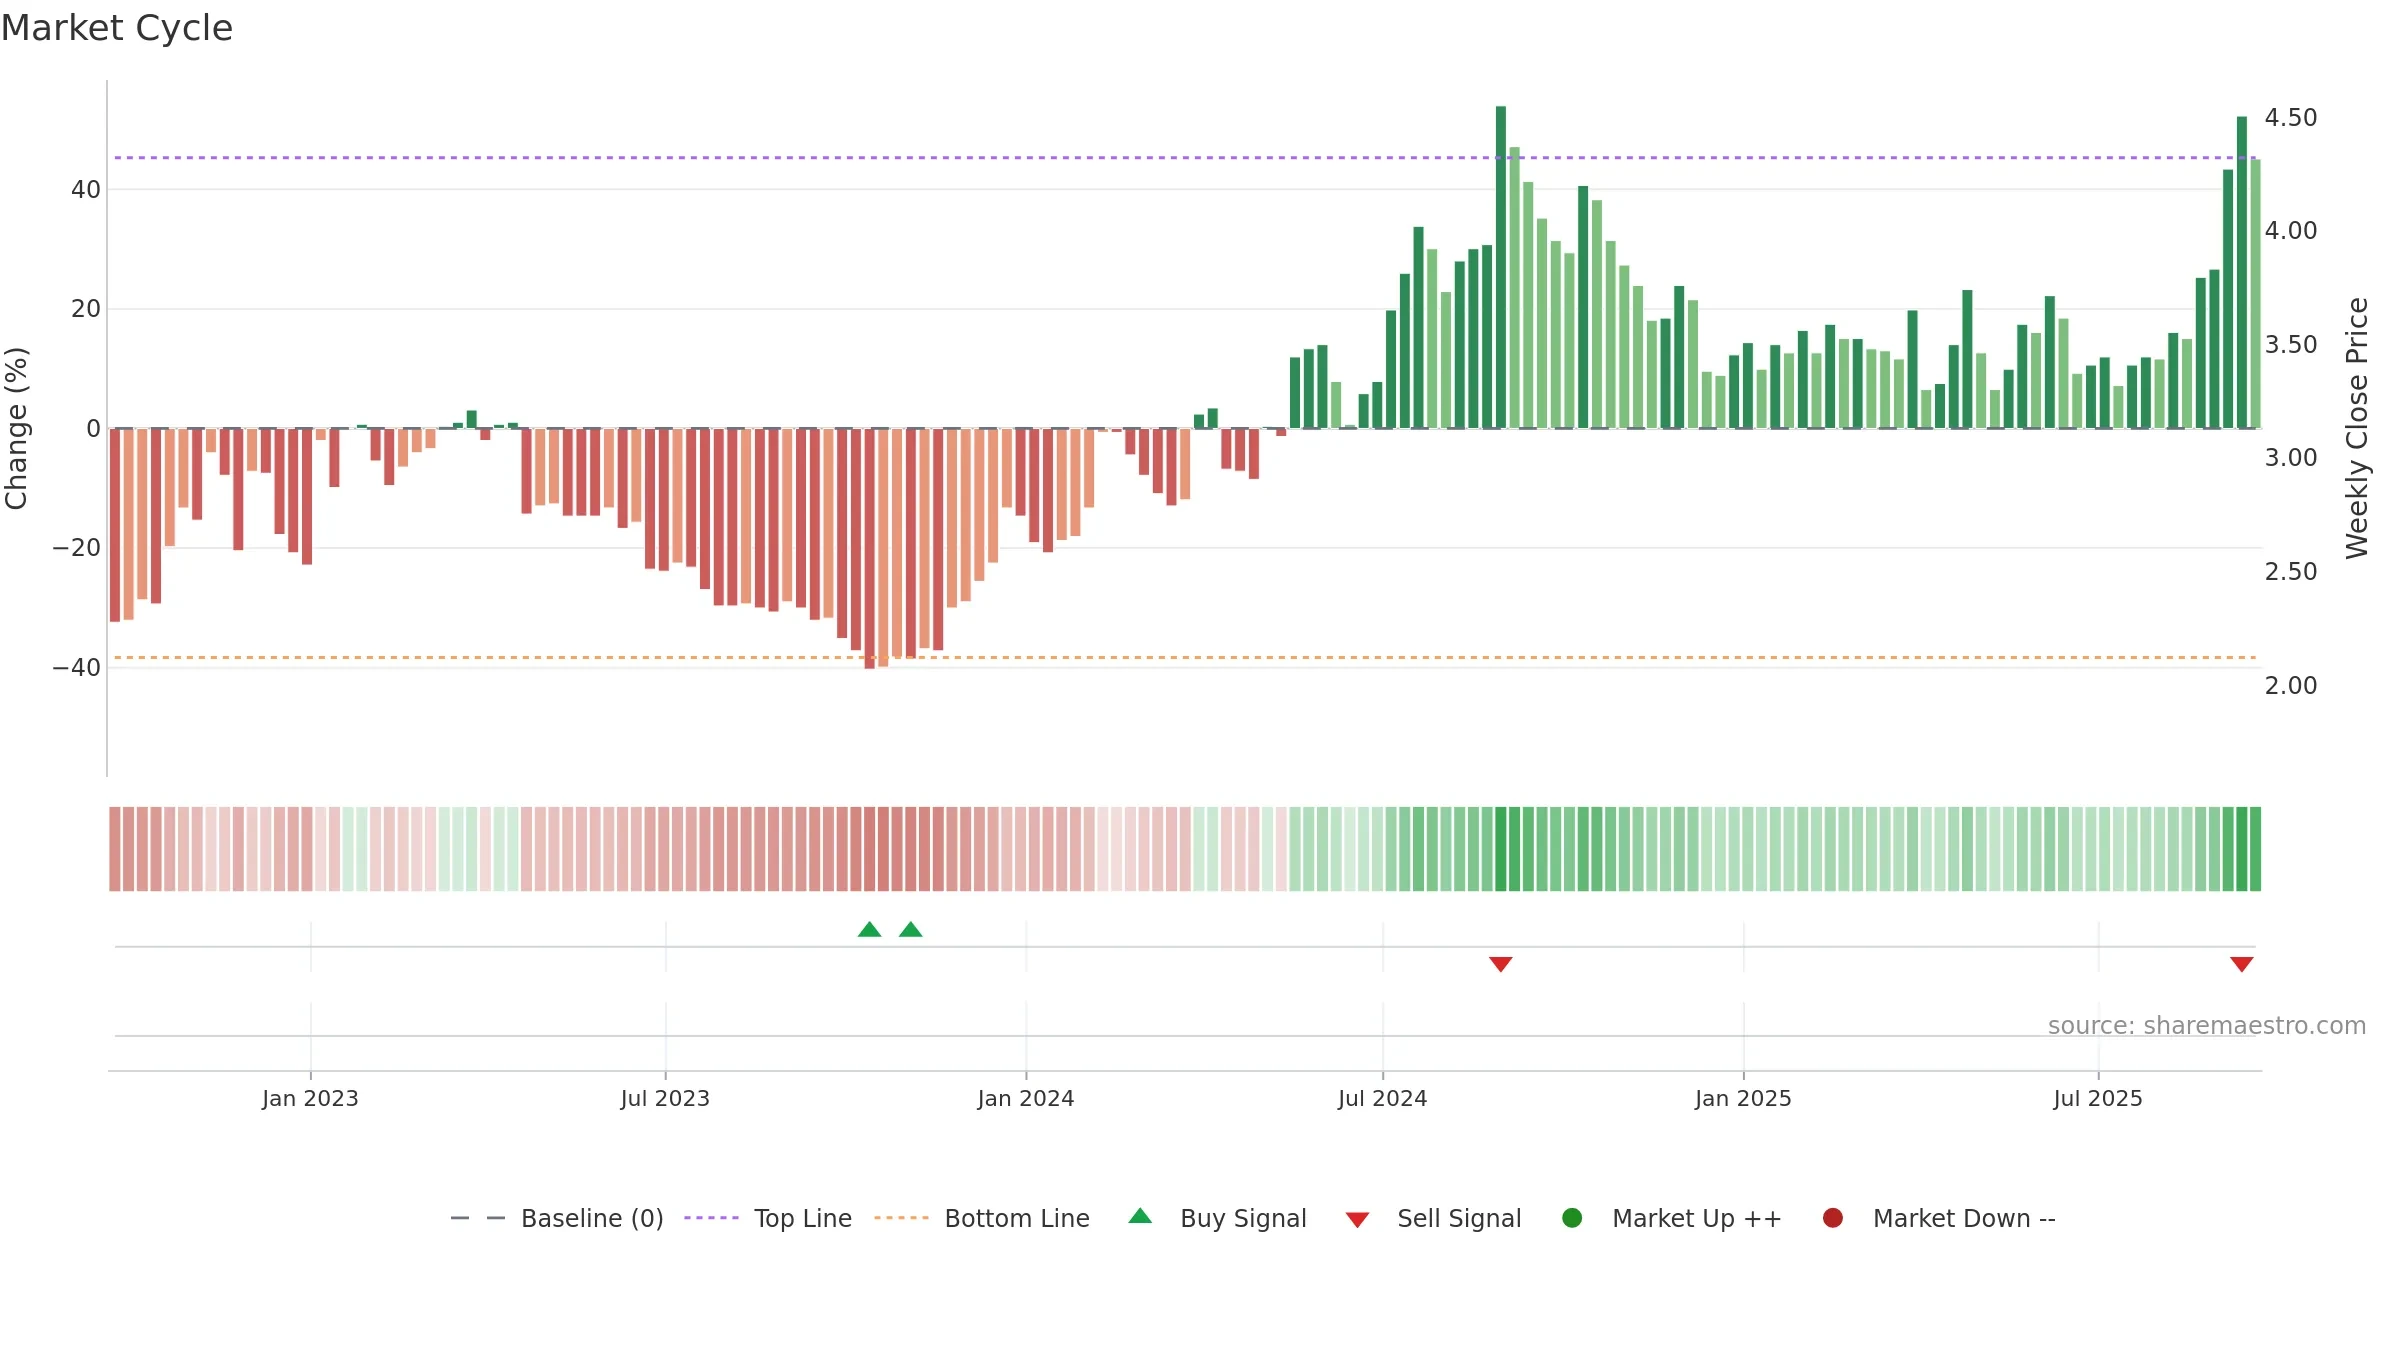The width and height of the screenshot is (2400, 1350).
Task: Toggle the Market Up ++ green dot
Action: click(1572, 1218)
